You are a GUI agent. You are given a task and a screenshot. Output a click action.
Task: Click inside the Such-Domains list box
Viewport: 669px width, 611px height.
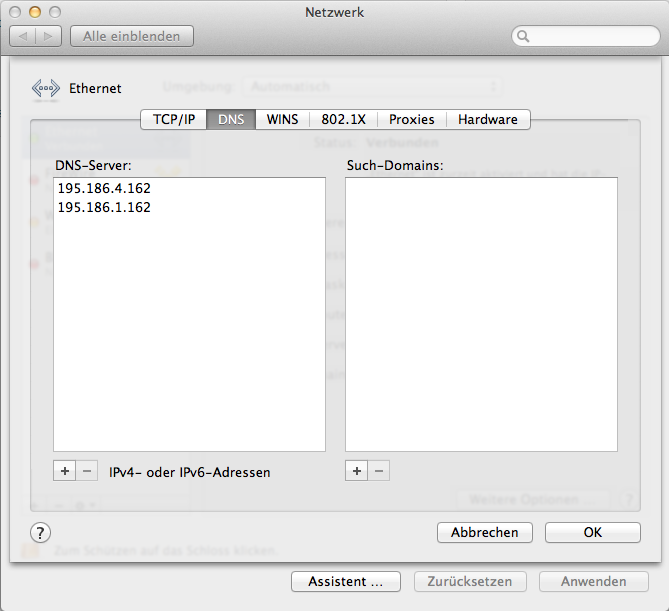(x=481, y=314)
